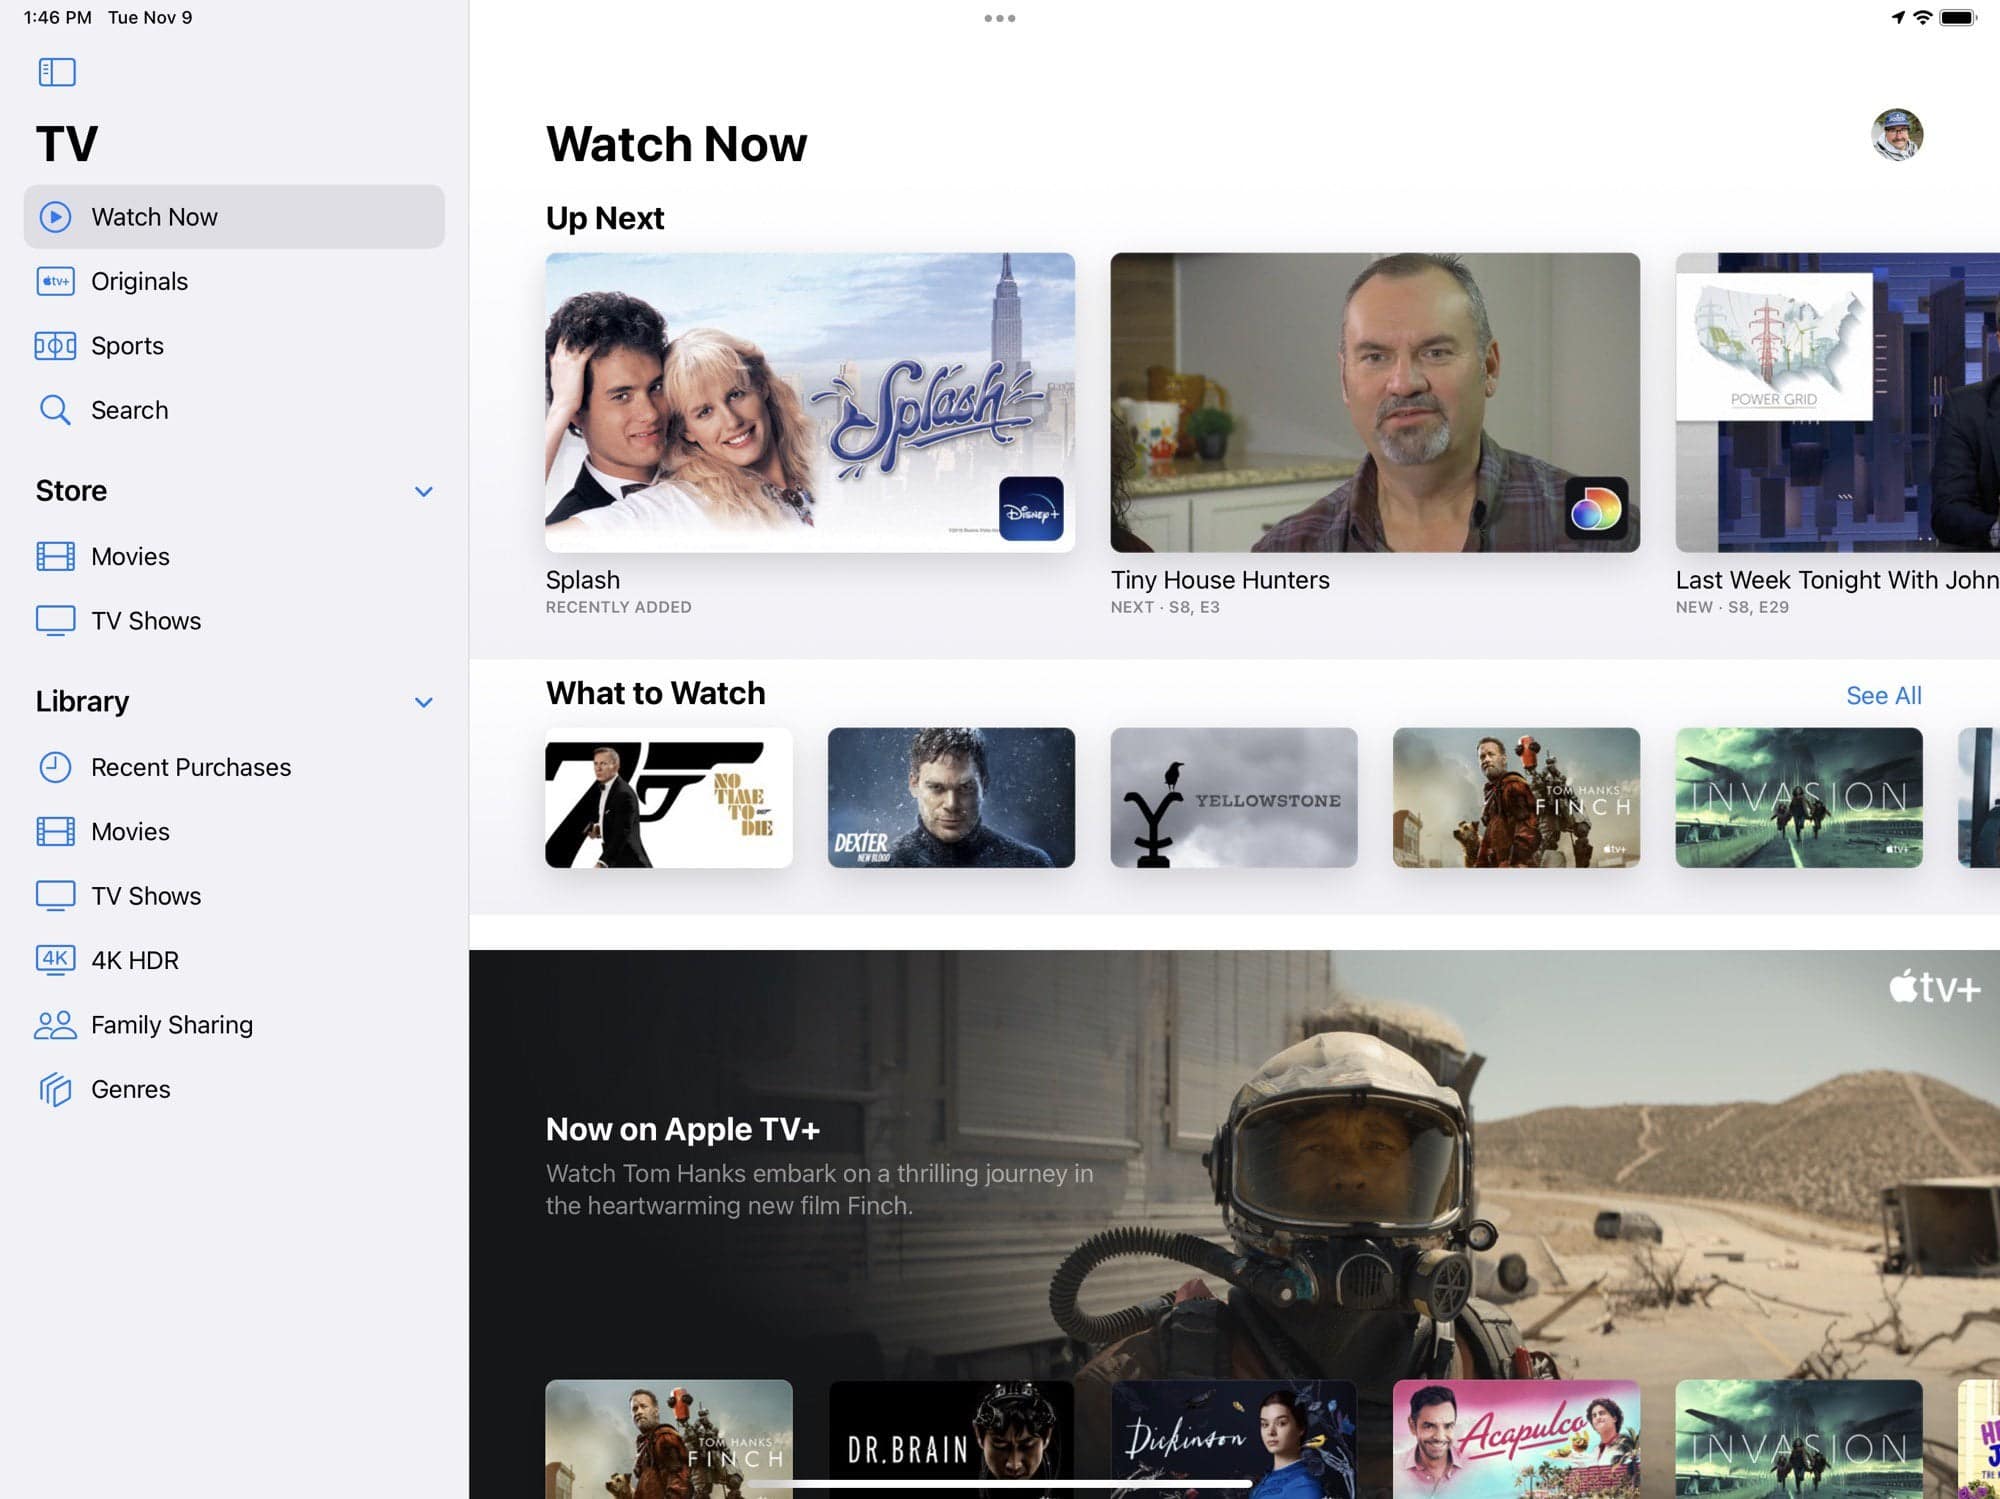
Task: Select the 4K HDR library icon
Action: [x=57, y=959]
